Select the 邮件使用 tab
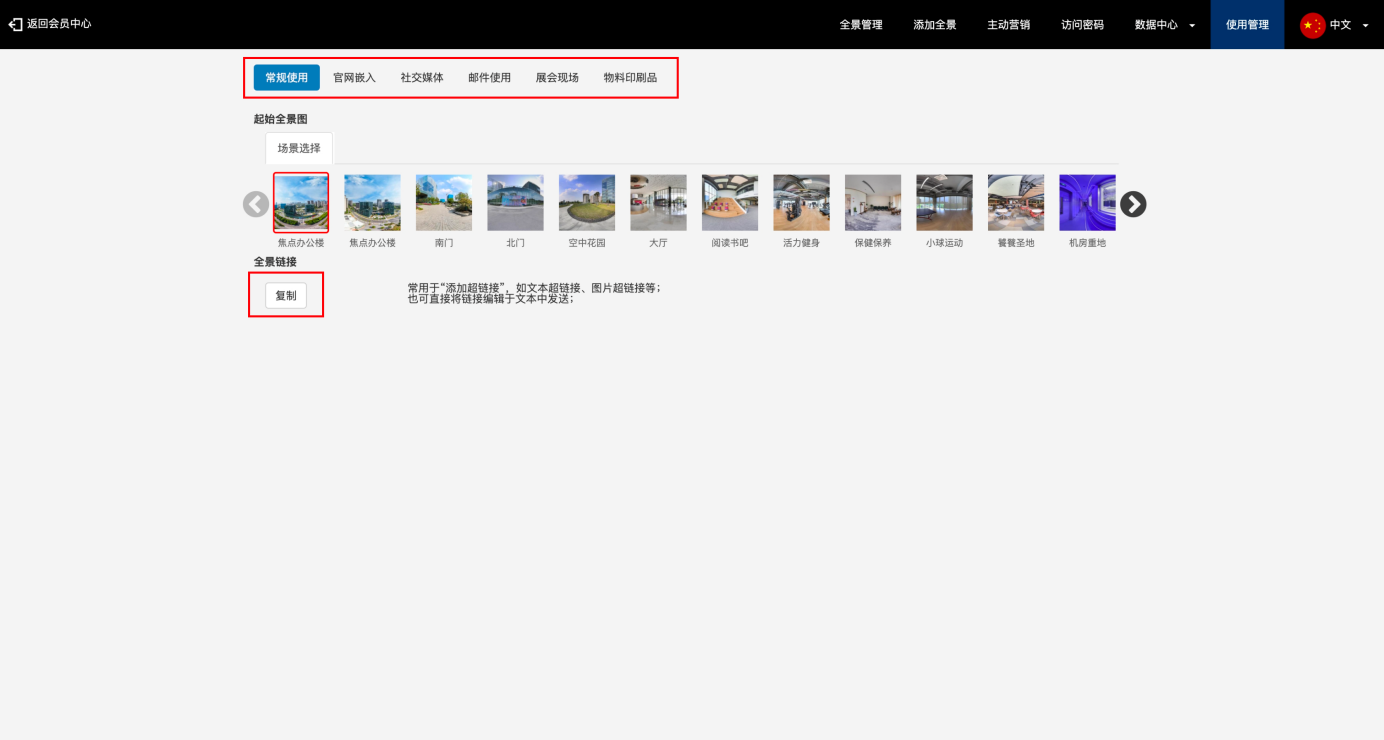 pyautogui.click(x=489, y=78)
